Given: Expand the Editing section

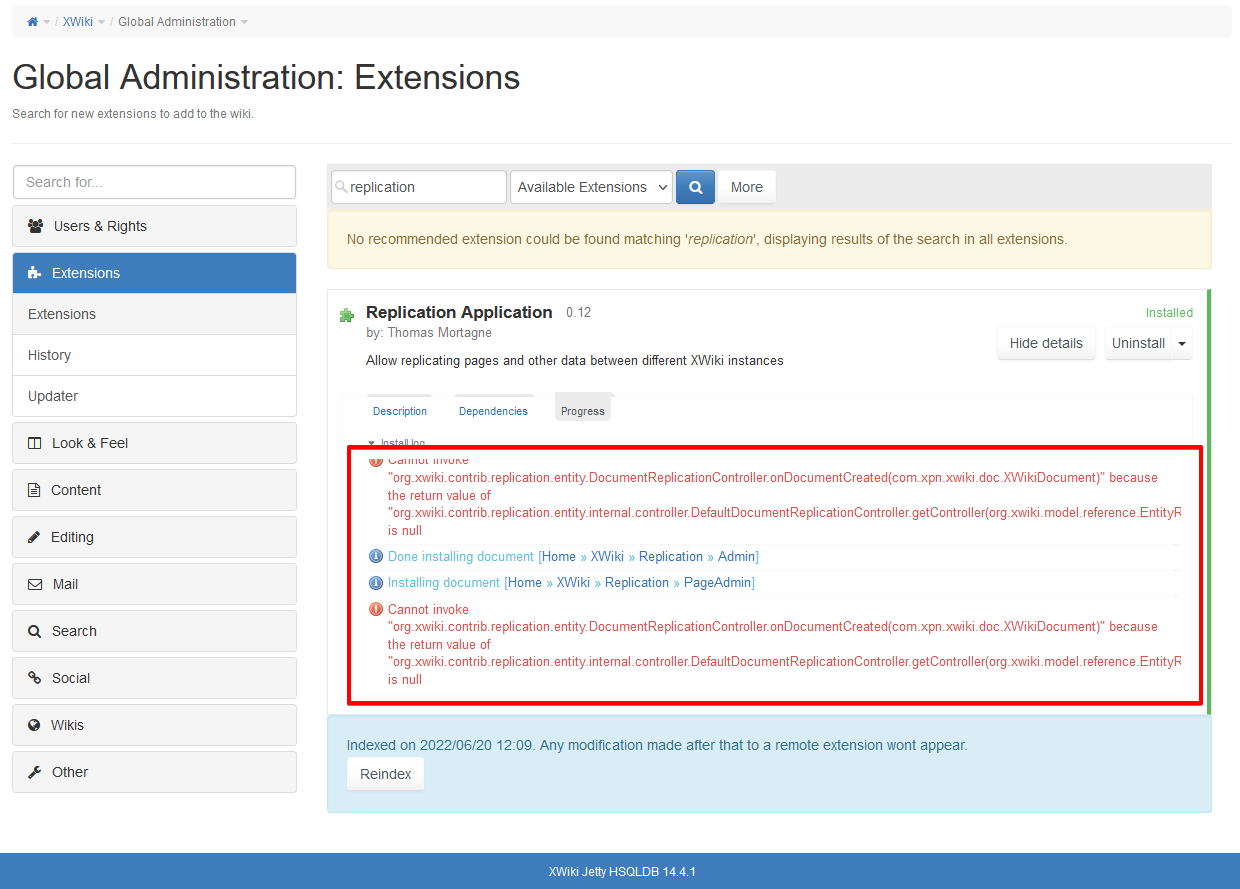Looking at the screenshot, I should [x=155, y=537].
